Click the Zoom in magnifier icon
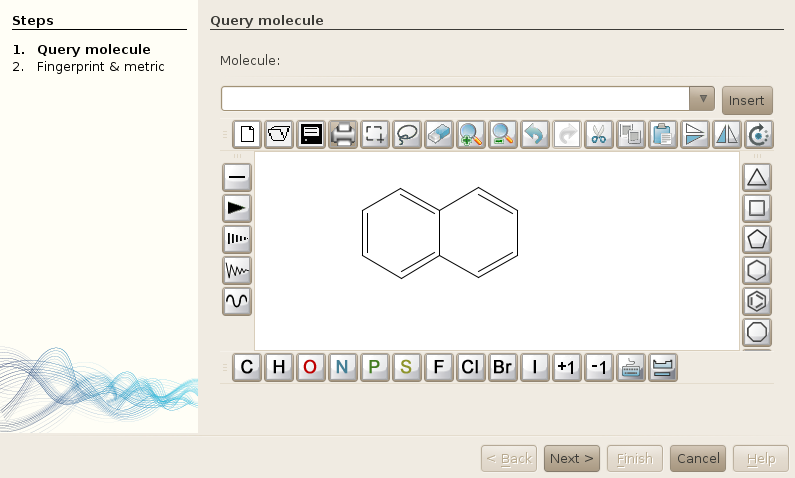 tap(471, 134)
